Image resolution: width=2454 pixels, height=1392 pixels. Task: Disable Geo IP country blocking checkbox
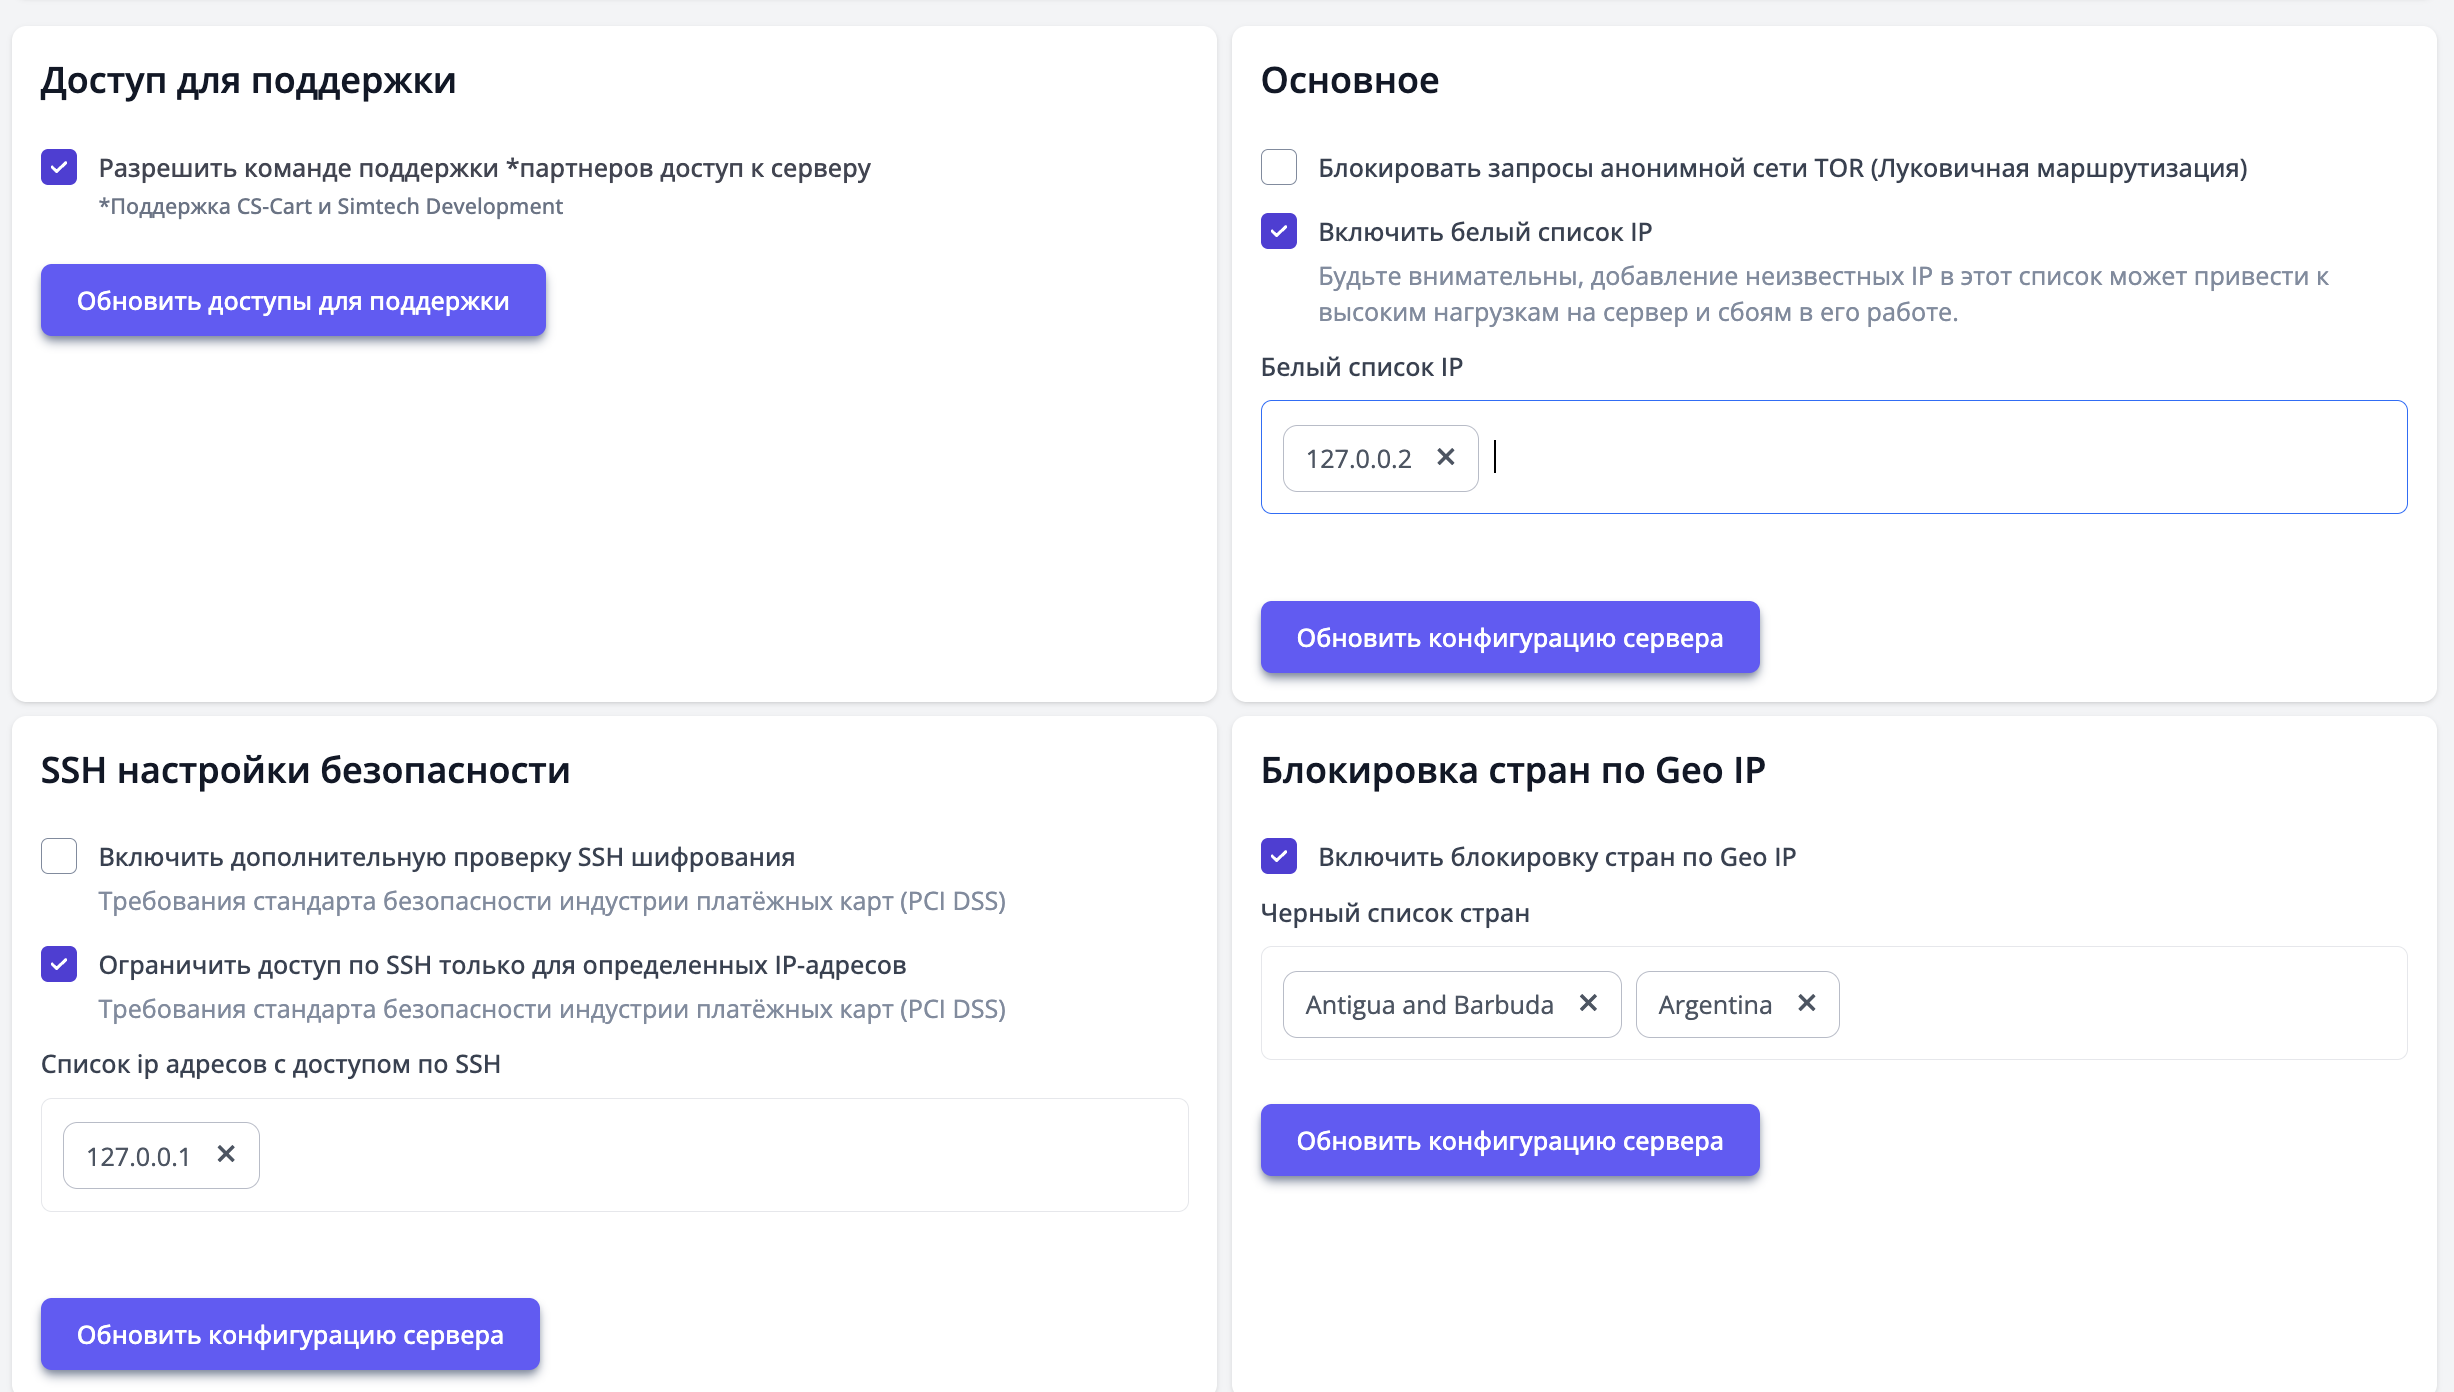coord(1279,856)
